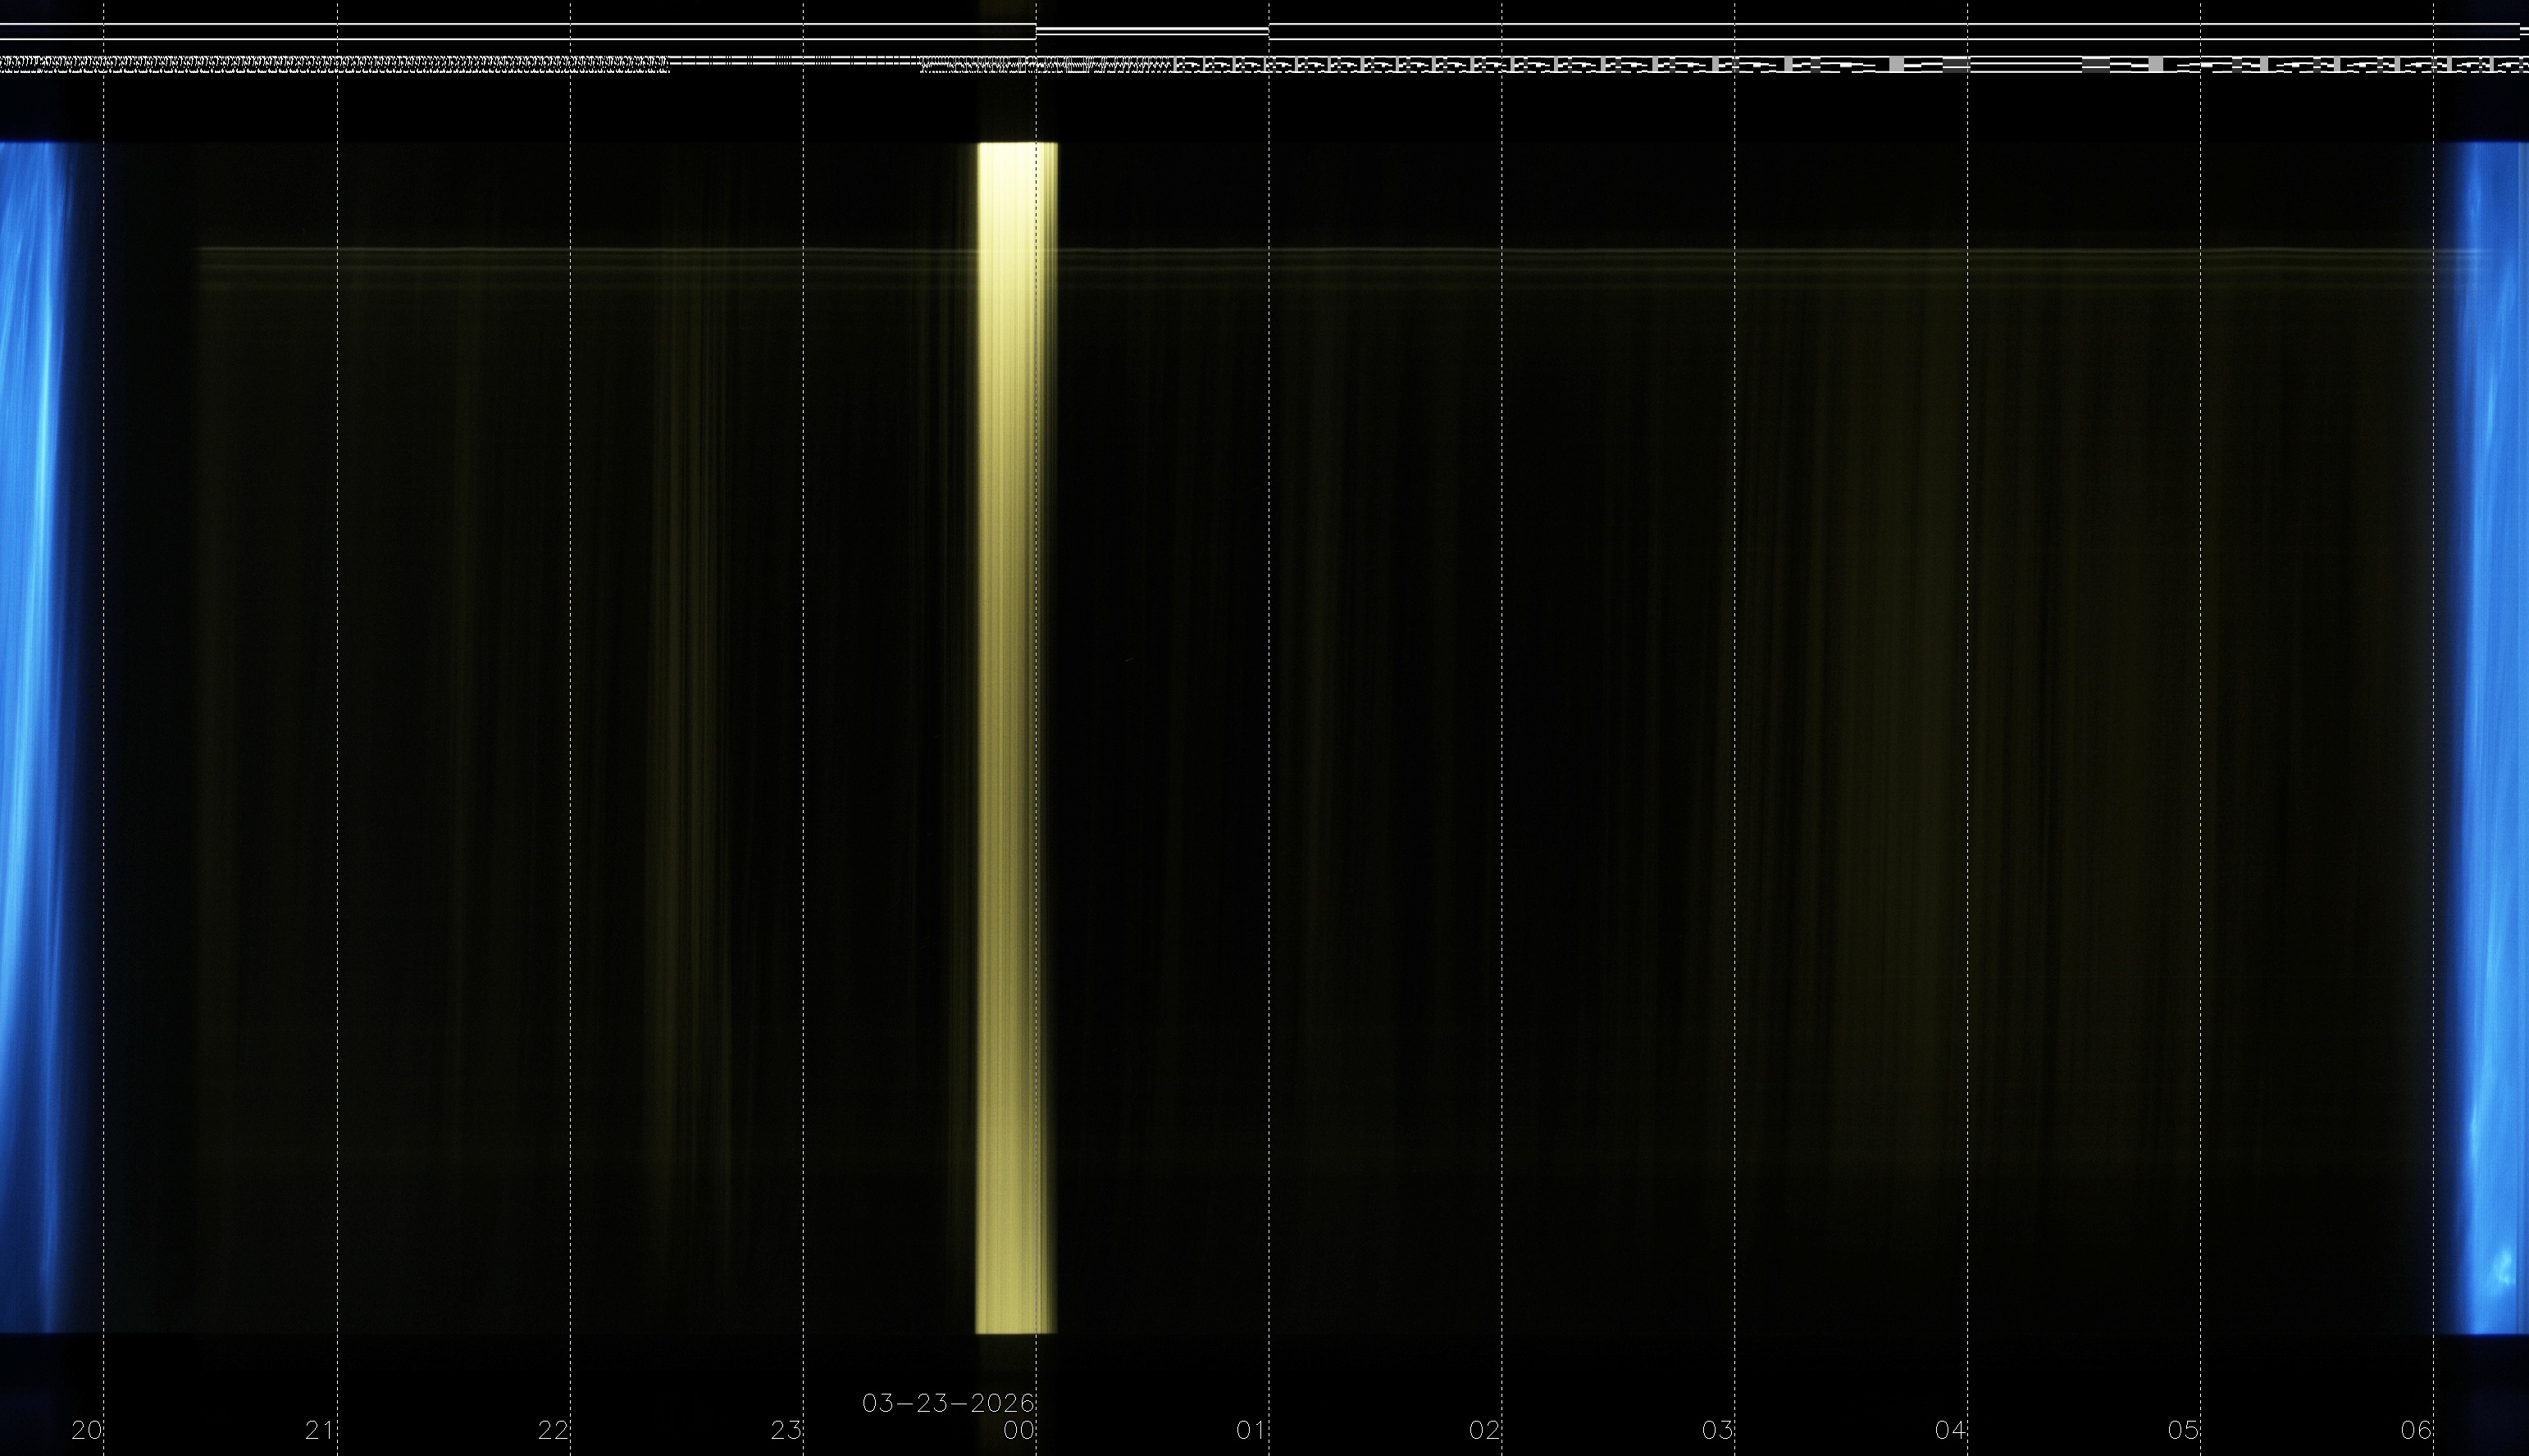Click the 03-23-2026 date label
Screen dimensions: 2529x1456
[x=947, y=1403]
